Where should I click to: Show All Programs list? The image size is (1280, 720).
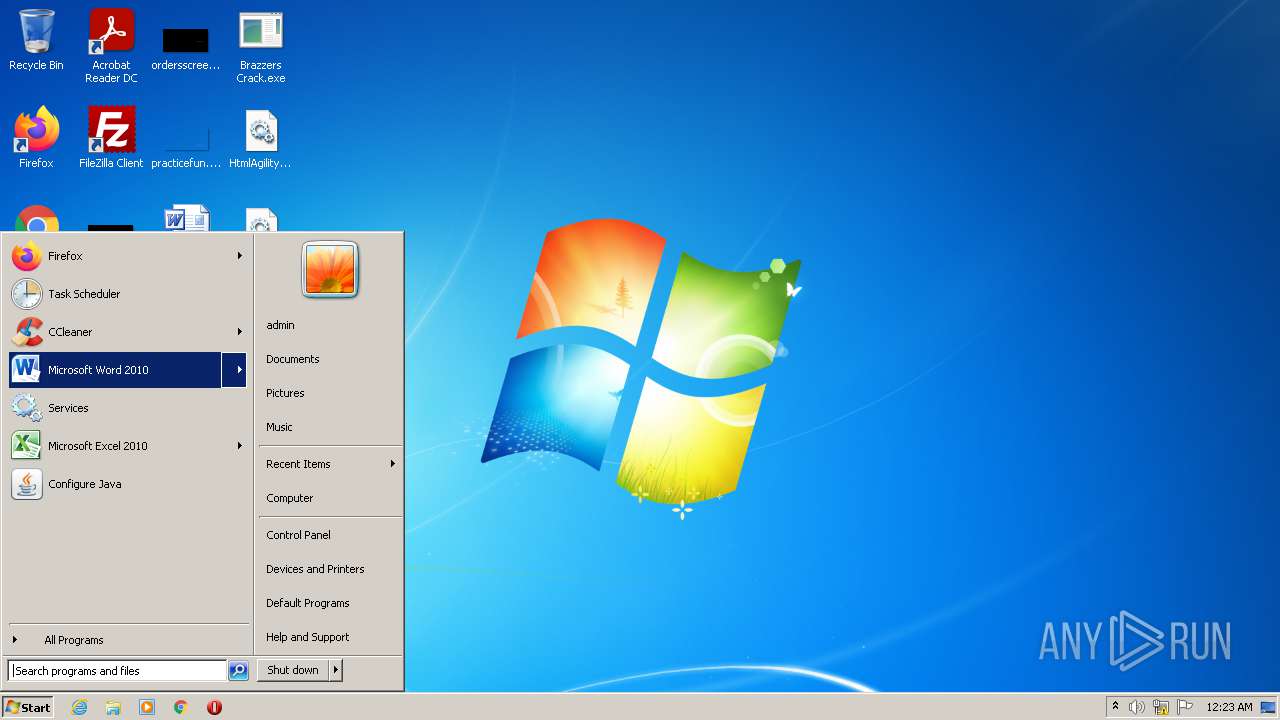pyautogui.click(x=128, y=640)
